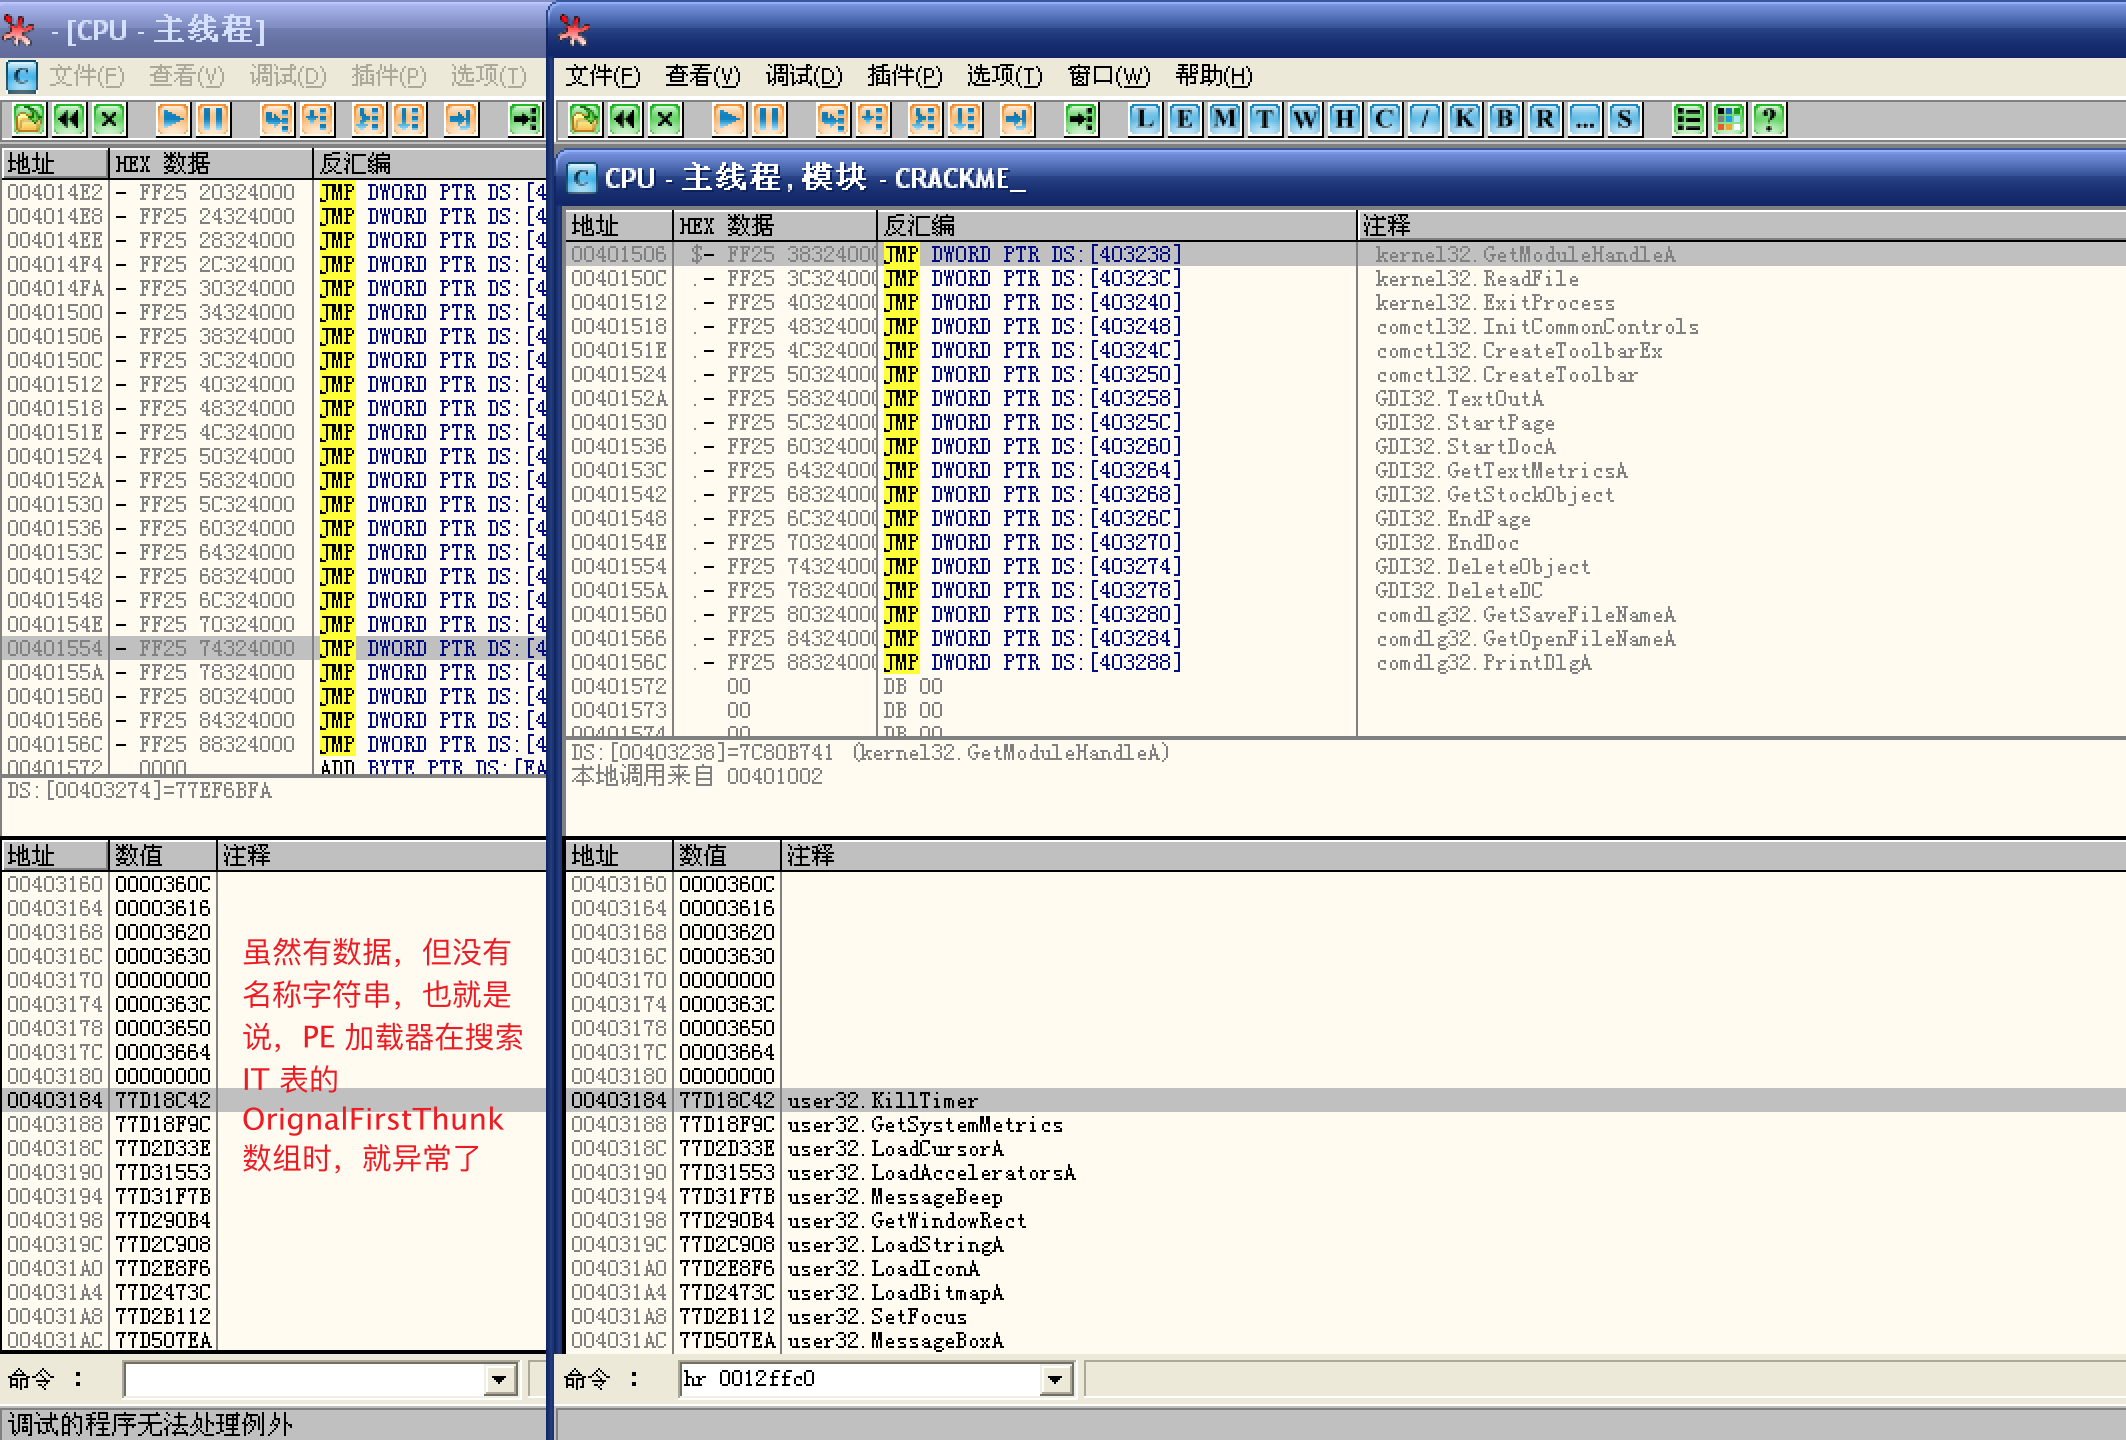Image resolution: width=2126 pixels, height=1440 pixels.
Task: Open the 调试(D) menu
Action: tap(803, 76)
